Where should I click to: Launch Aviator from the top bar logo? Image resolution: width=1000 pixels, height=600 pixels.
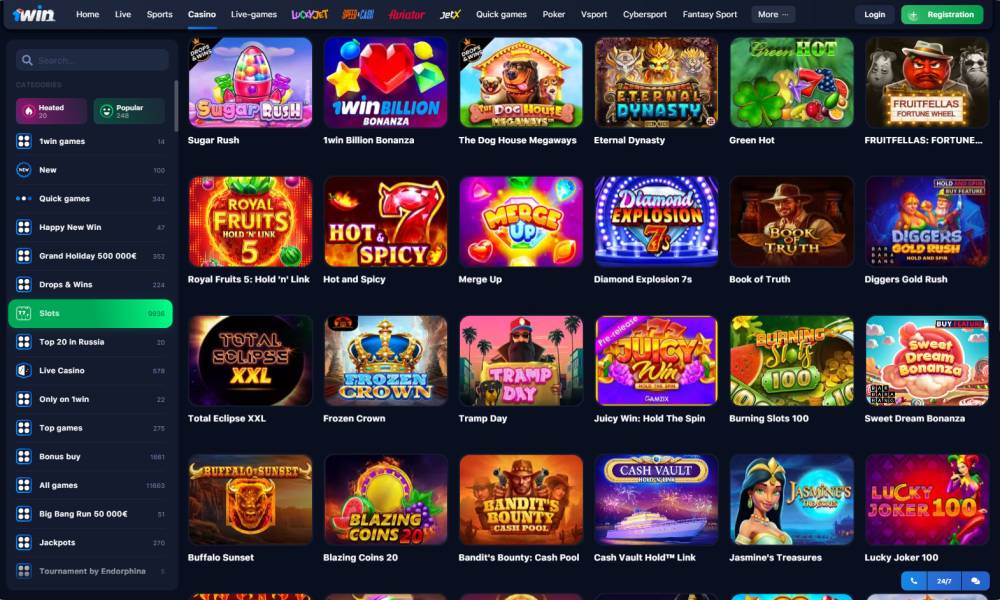pos(407,14)
